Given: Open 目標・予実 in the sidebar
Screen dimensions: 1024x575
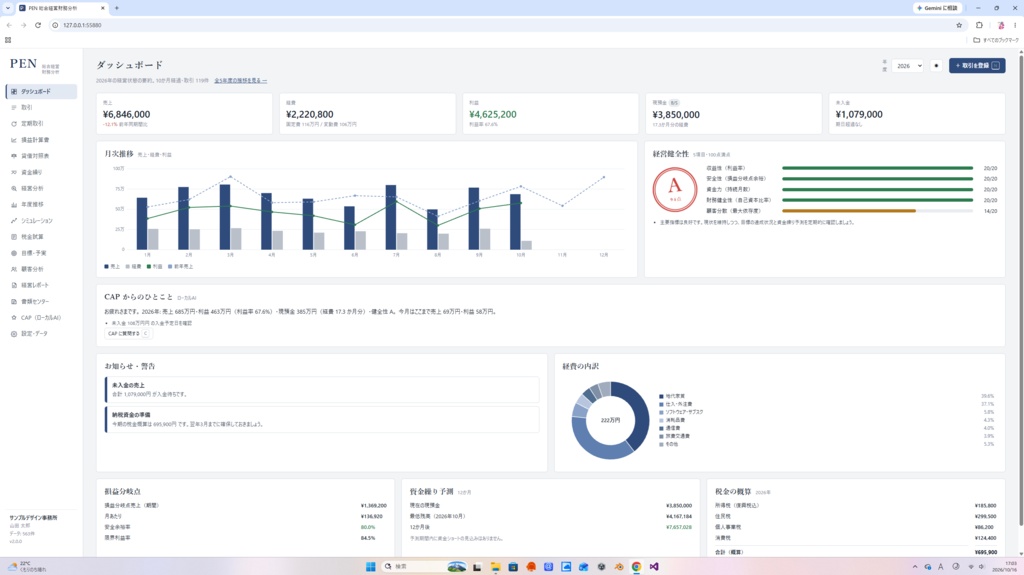Looking at the screenshot, I should 41,253.
